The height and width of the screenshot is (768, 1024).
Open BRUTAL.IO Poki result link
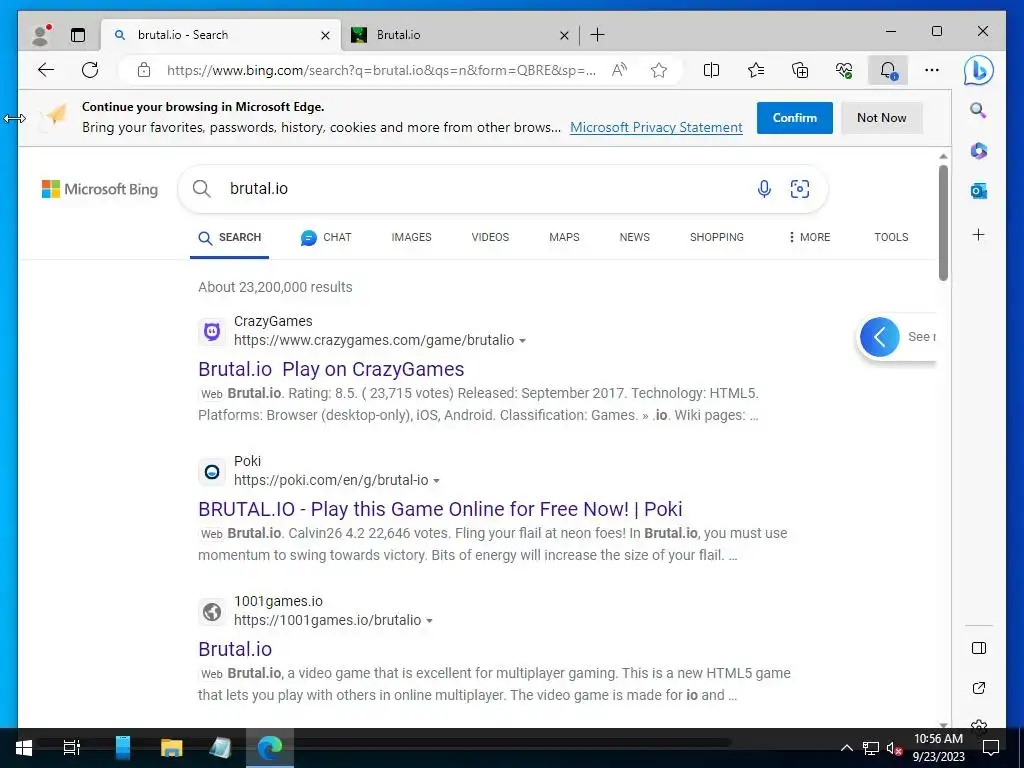[440, 509]
